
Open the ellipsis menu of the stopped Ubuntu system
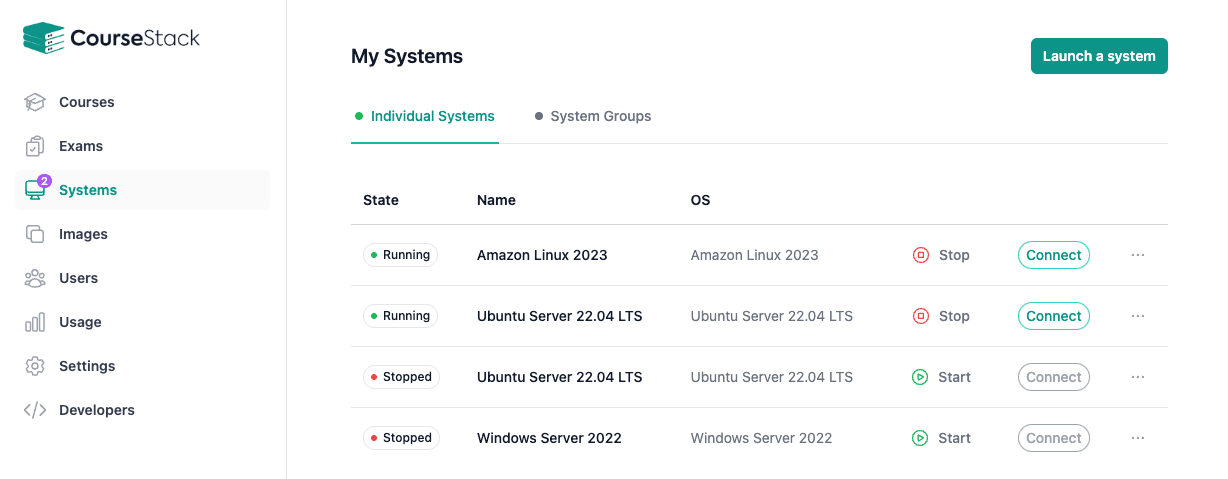click(x=1138, y=377)
